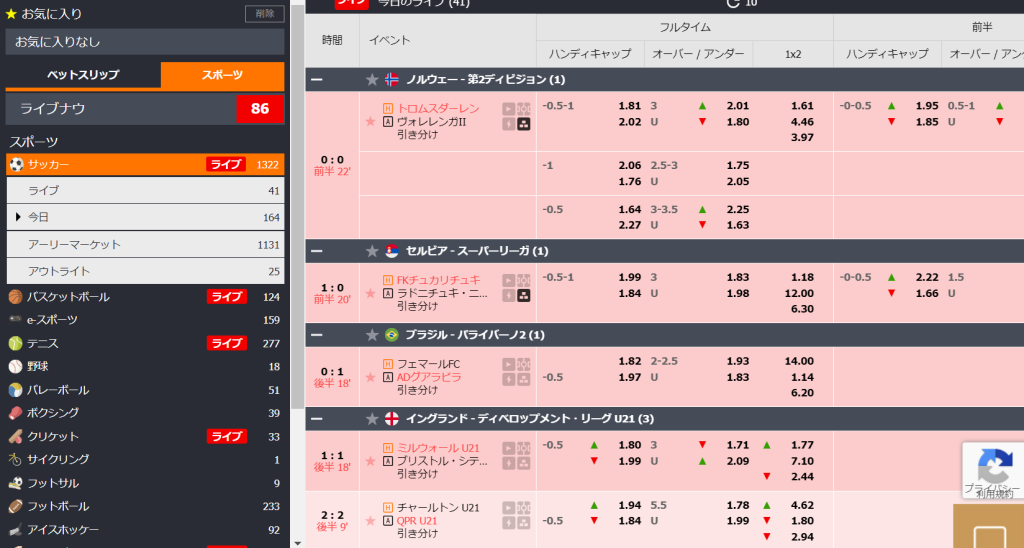Collapse the ブラジル パライバーノ2 league section

(x=317, y=335)
